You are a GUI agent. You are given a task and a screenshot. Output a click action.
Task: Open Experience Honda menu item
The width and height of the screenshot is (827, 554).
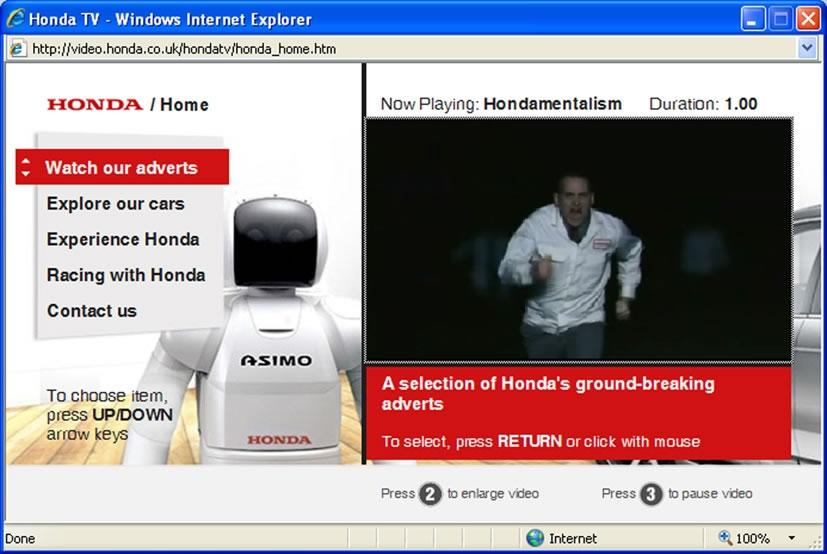pos(122,239)
